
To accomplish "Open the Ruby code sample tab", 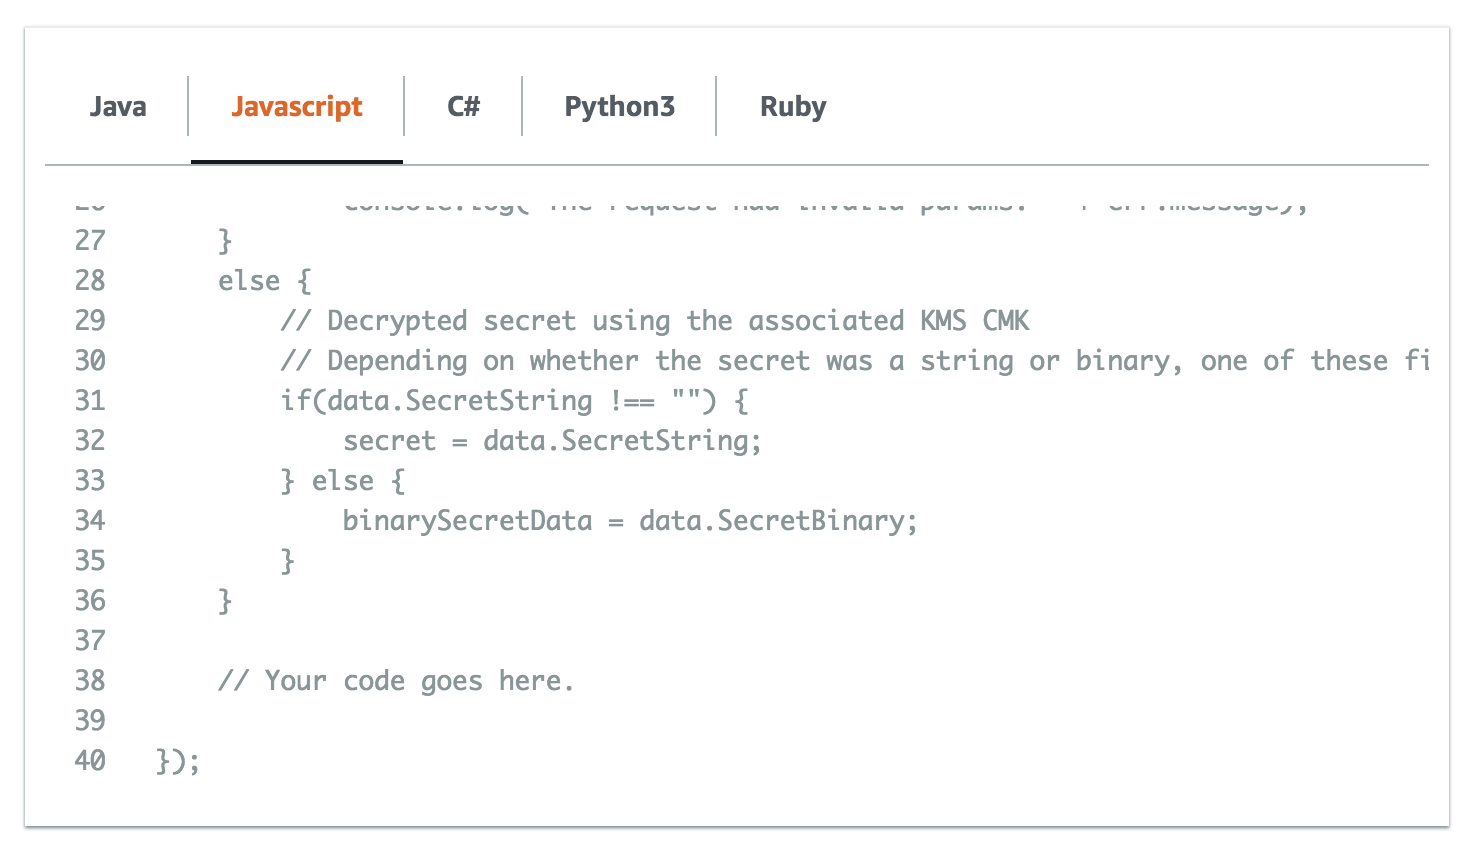I will pyautogui.click(x=793, y=106).
